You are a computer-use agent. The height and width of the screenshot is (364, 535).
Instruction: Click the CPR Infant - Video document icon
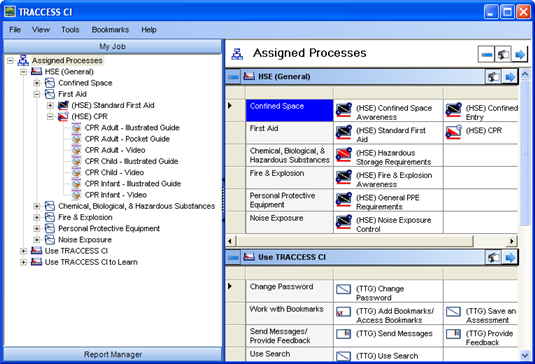(76, 195)
